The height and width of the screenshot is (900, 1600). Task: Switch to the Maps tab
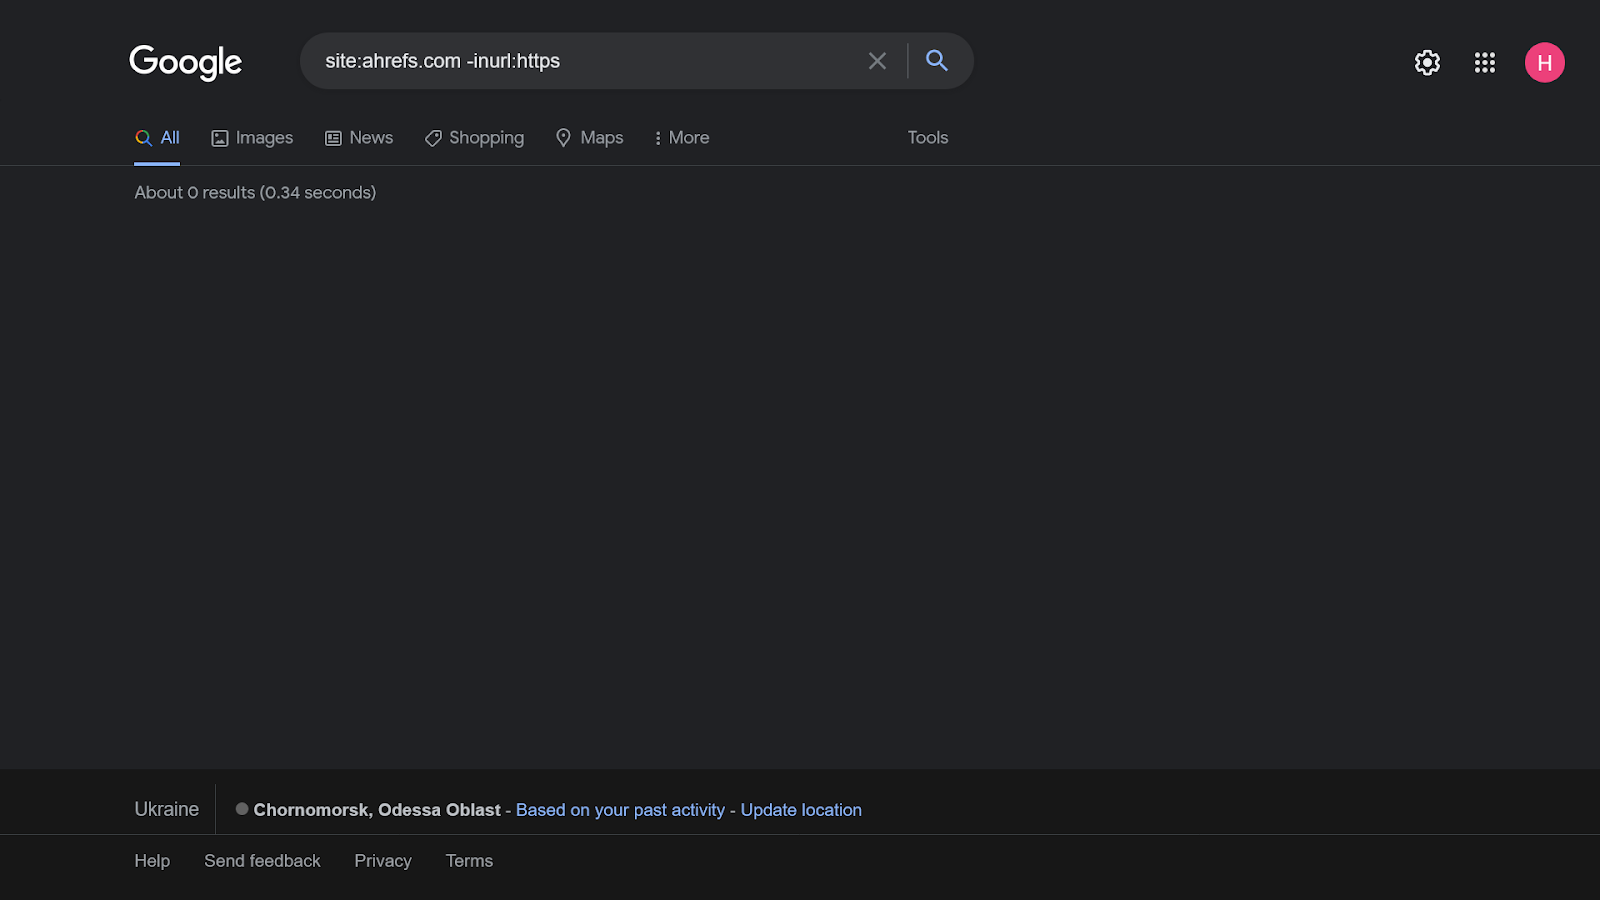point(590,138)
